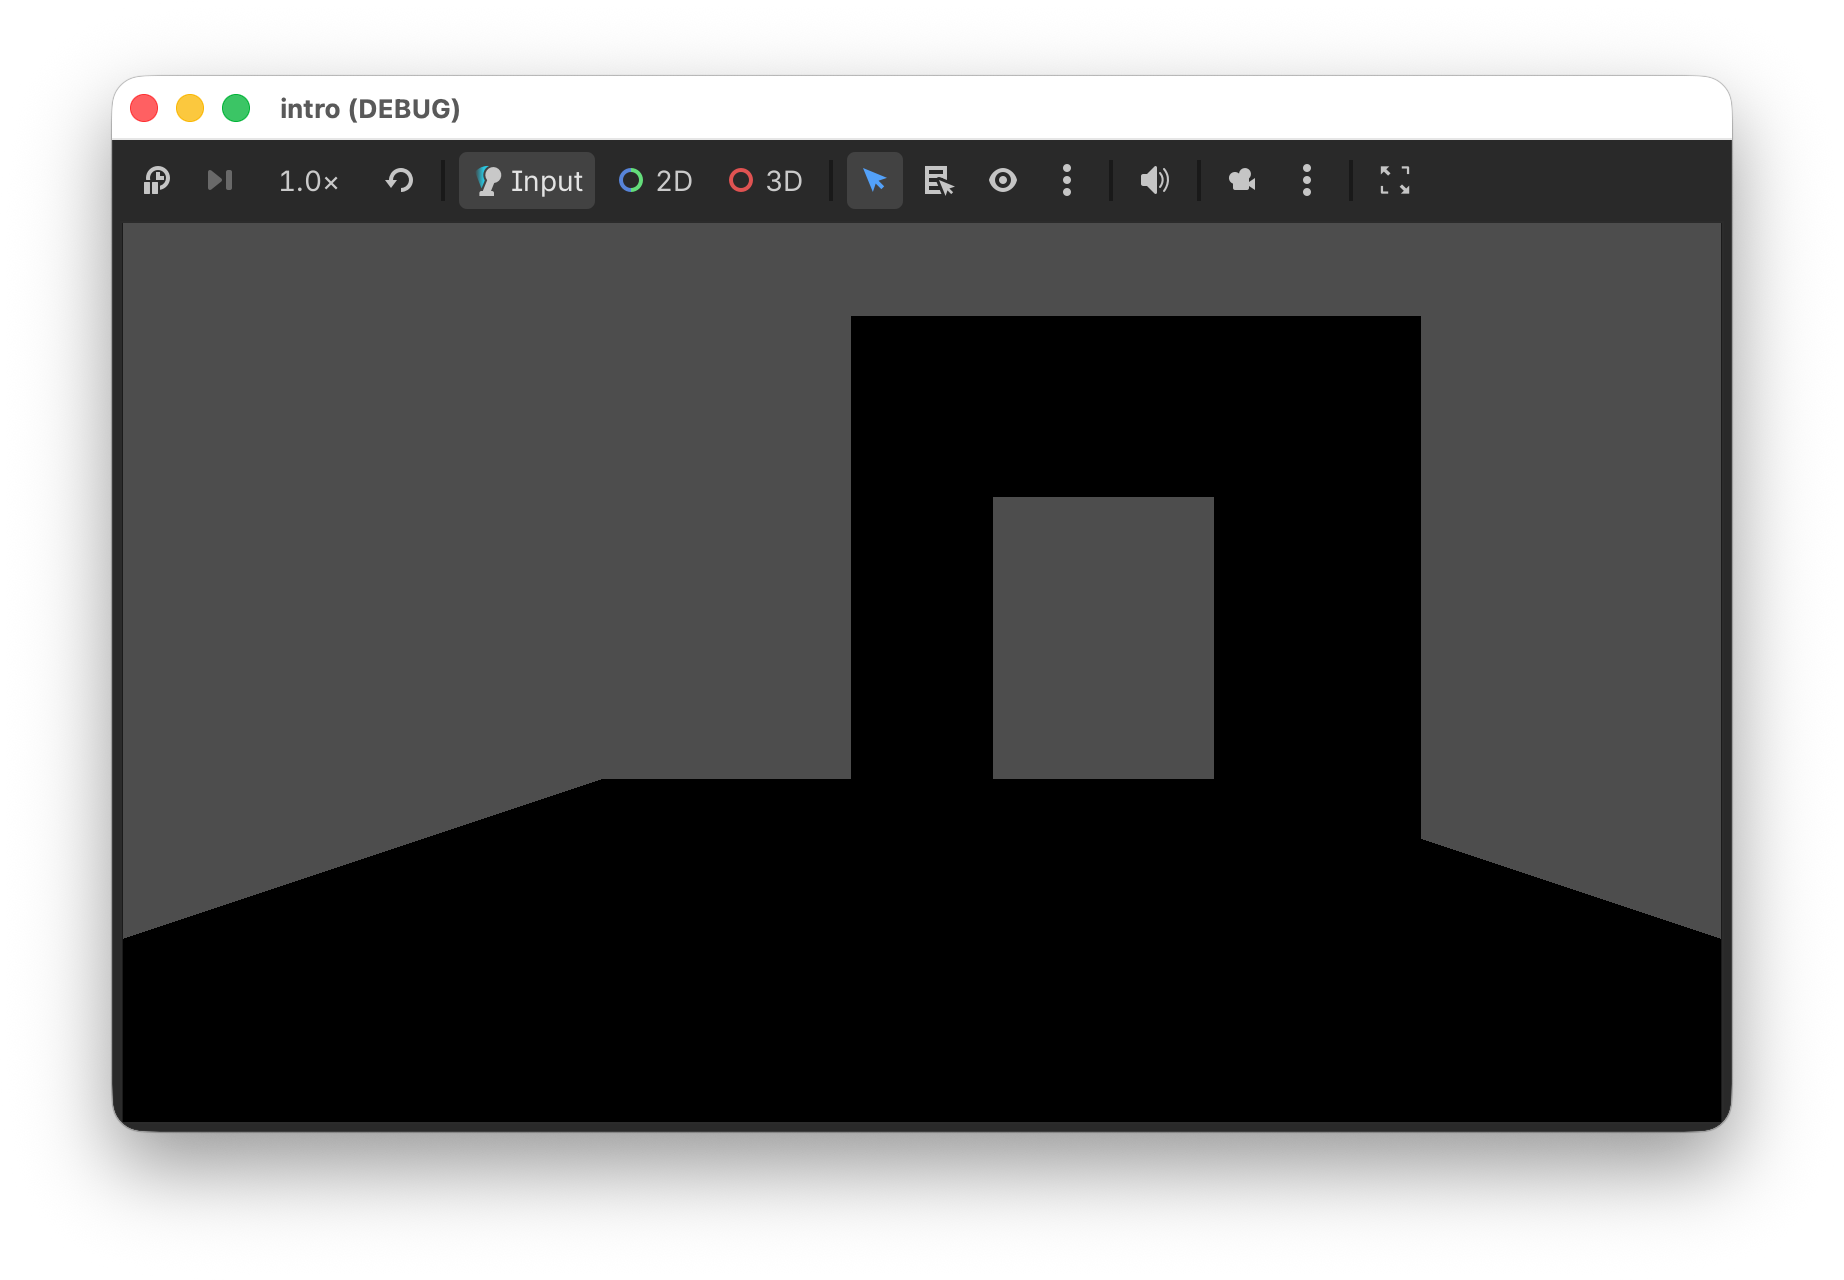Click the intro (DEBUG) window title
Screen dimensions: 1844x1280
pos(369,108)
